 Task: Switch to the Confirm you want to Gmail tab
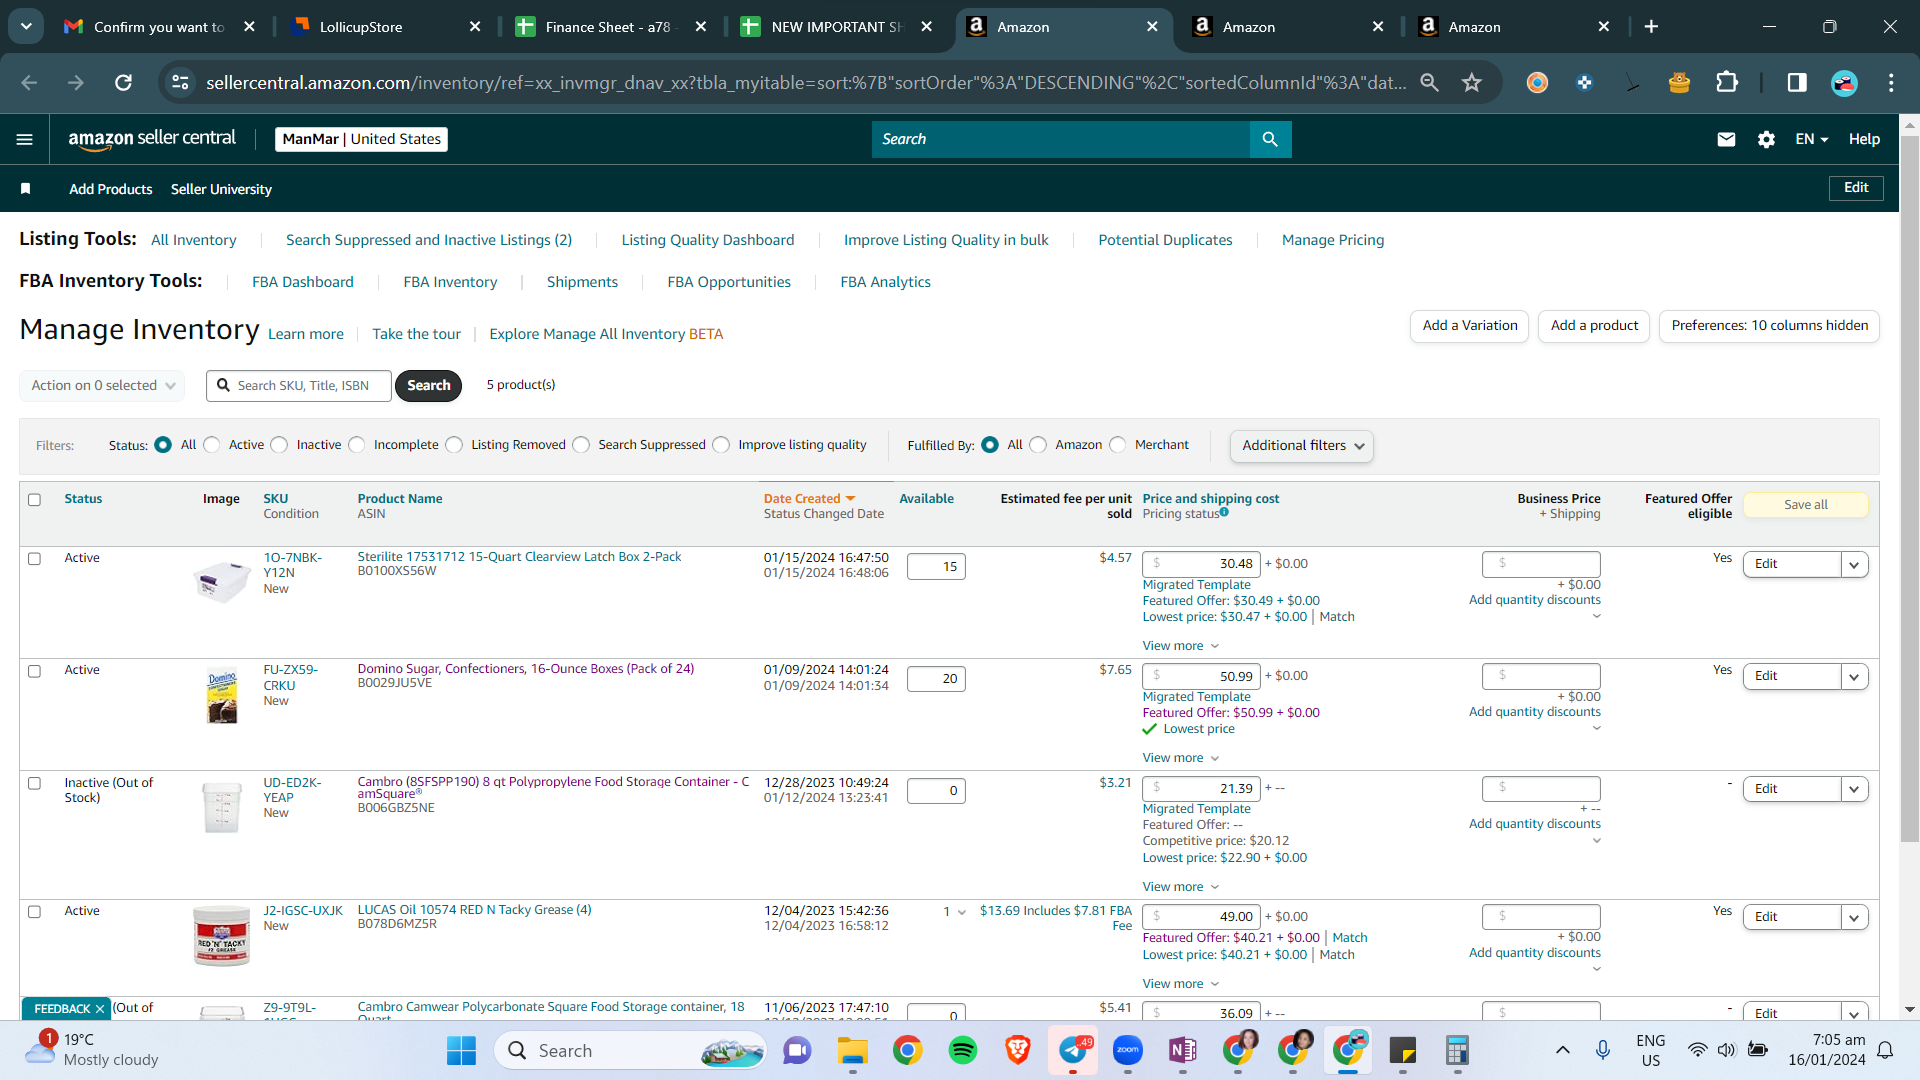point(158,27)
